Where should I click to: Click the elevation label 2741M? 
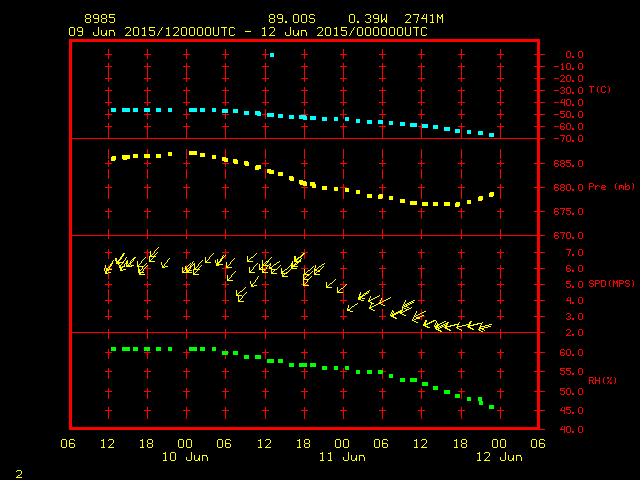pyautogui.click(x=424, y=19)
